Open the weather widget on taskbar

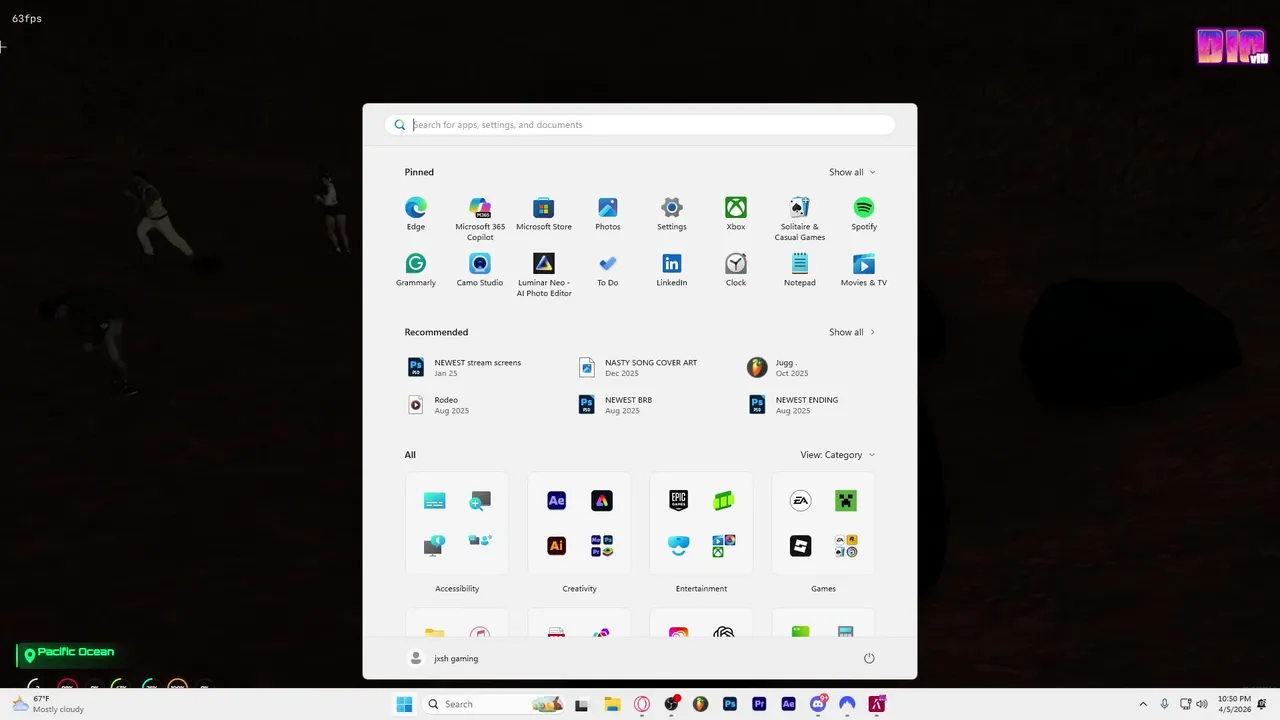(47, 704)
